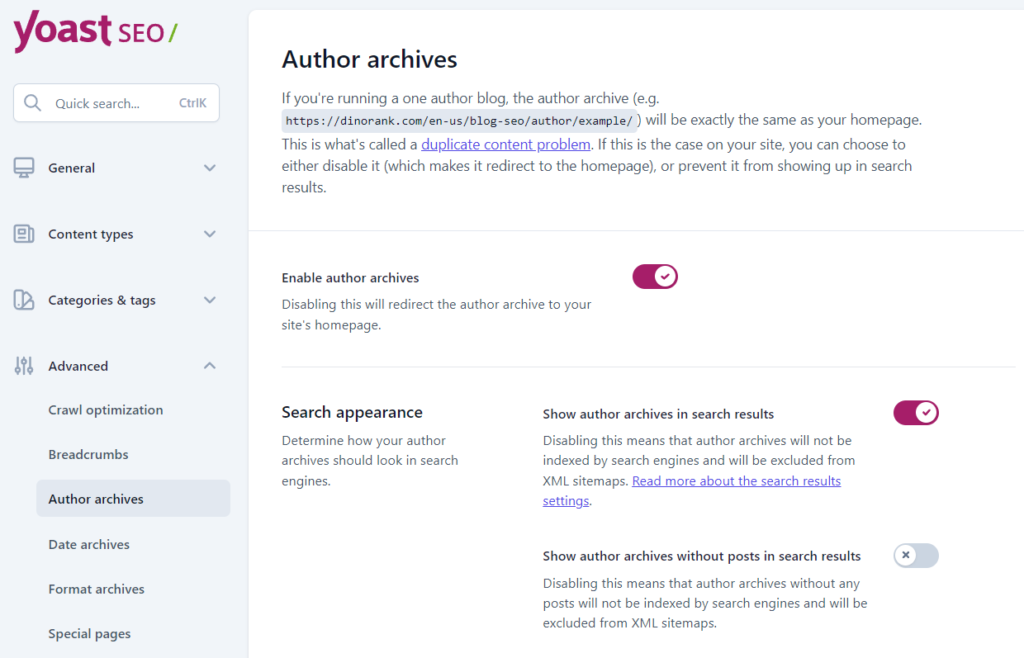
Task: Disable Show author archives in search results
Action: click(916, 413)
